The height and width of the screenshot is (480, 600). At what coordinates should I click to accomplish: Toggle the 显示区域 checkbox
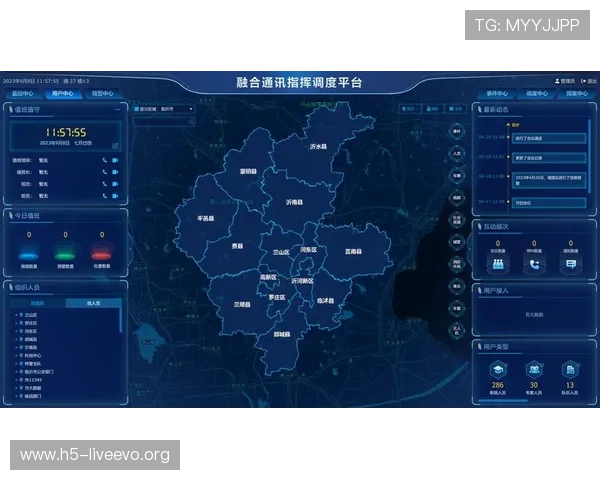136,108
